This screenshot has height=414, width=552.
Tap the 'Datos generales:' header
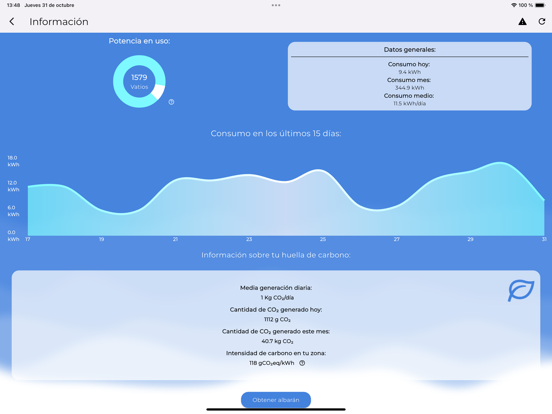click(409, 50)
